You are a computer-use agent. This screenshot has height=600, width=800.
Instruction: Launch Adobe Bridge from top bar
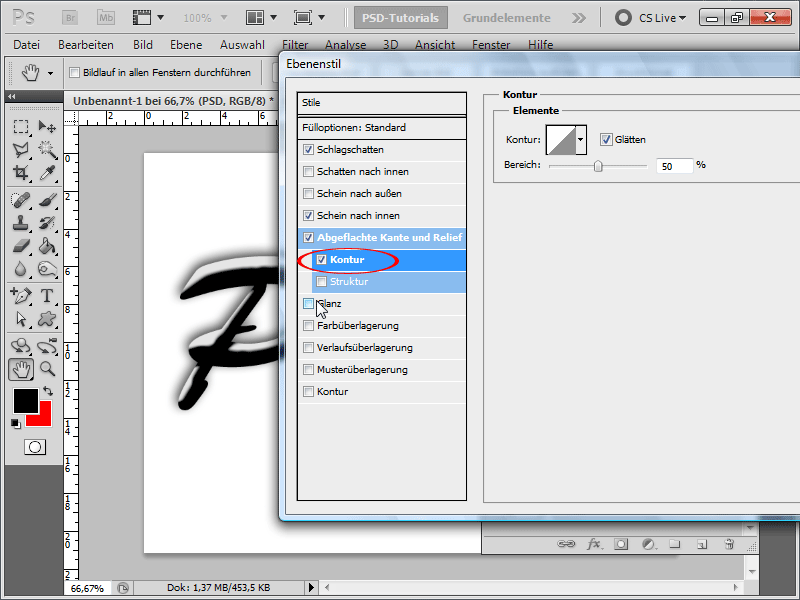point(70,18)
